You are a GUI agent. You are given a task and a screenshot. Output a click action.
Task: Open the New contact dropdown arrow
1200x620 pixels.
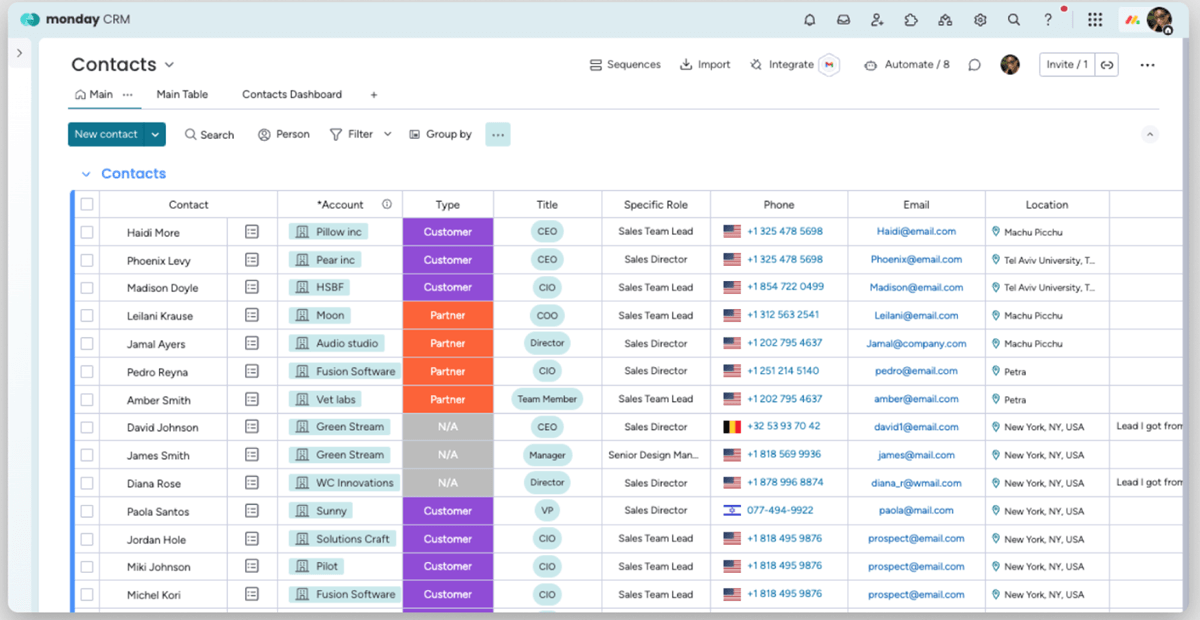[x=155, y=134]
